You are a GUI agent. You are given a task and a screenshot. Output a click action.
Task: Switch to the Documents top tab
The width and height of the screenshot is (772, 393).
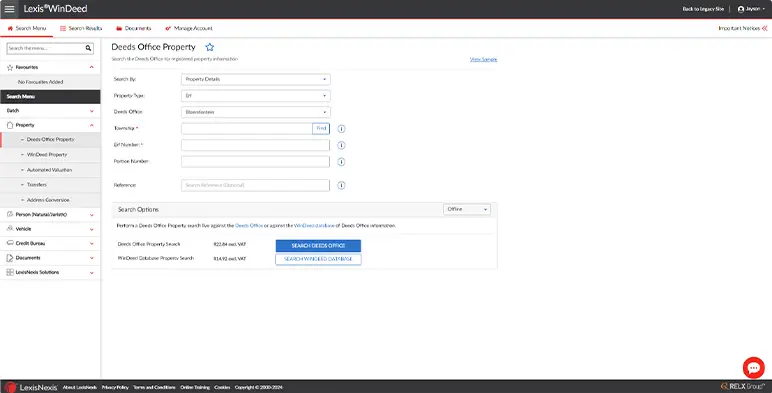tap(133, 29)
